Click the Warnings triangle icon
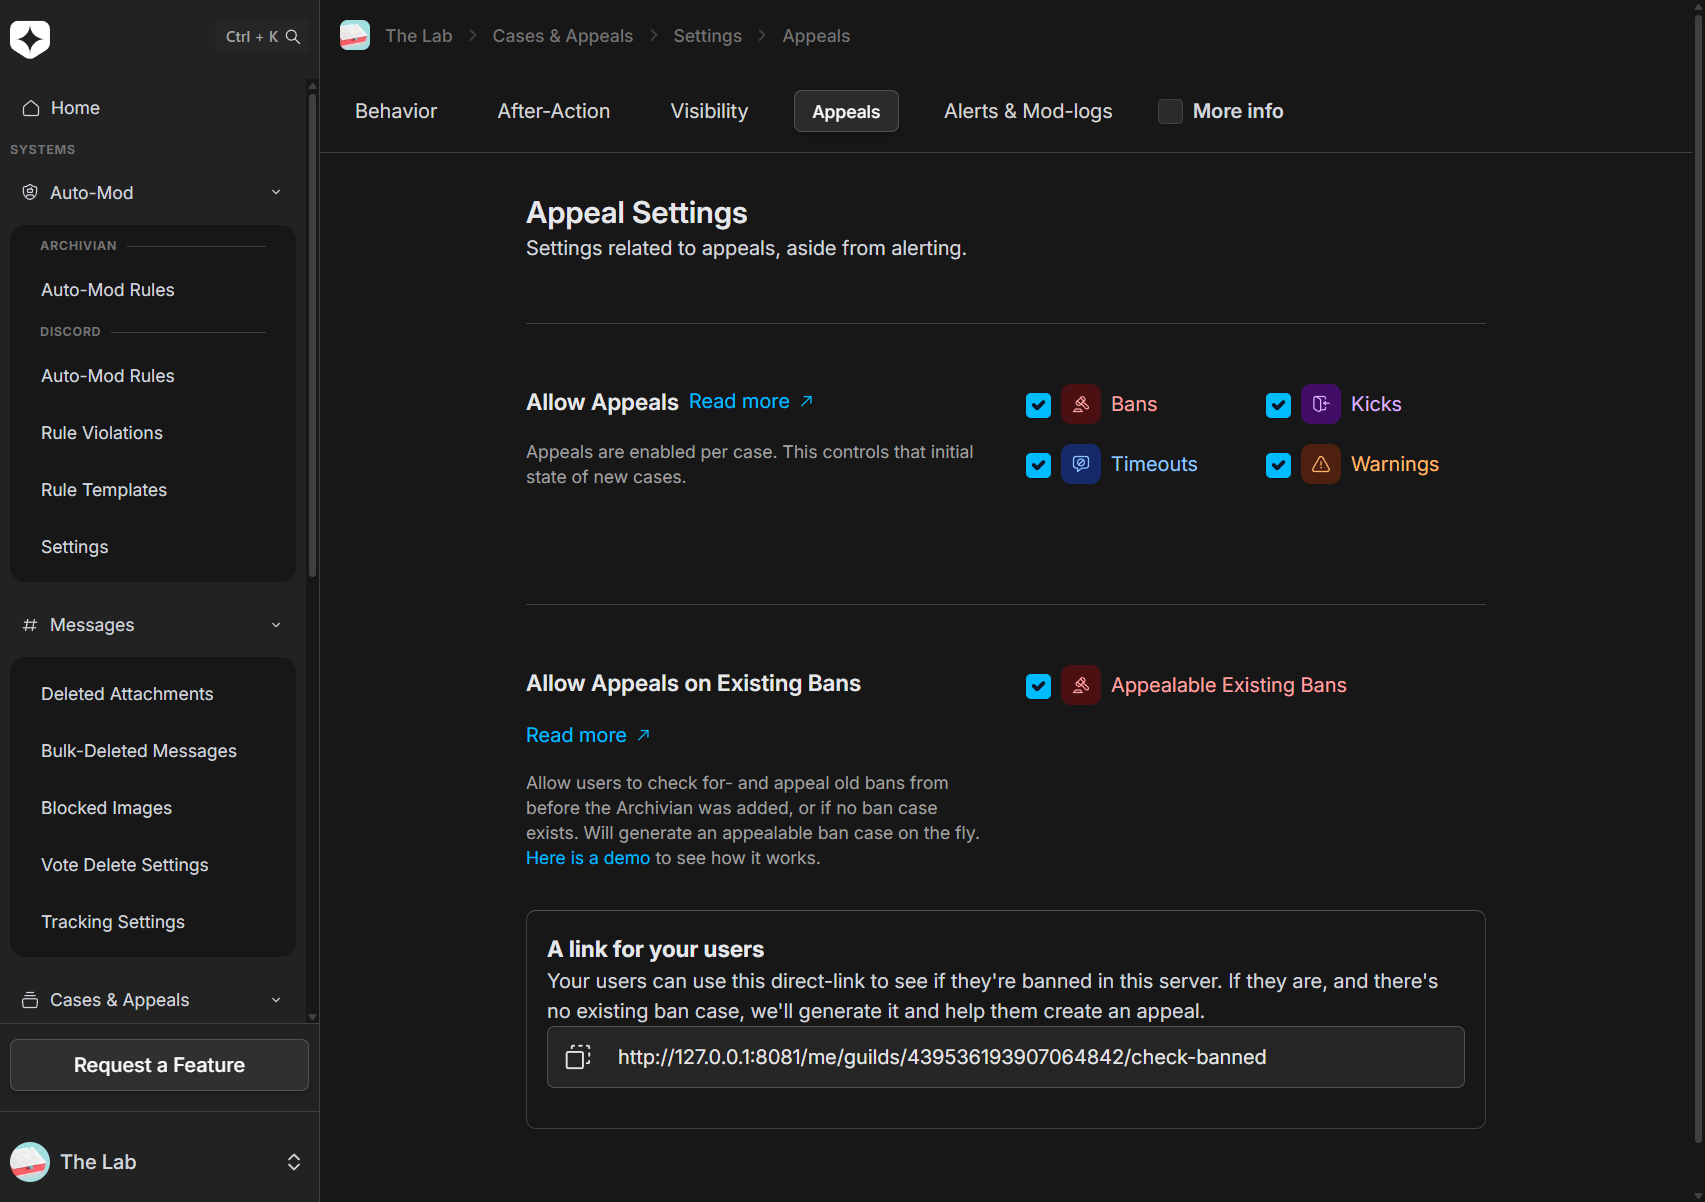 pos(1321,464)
